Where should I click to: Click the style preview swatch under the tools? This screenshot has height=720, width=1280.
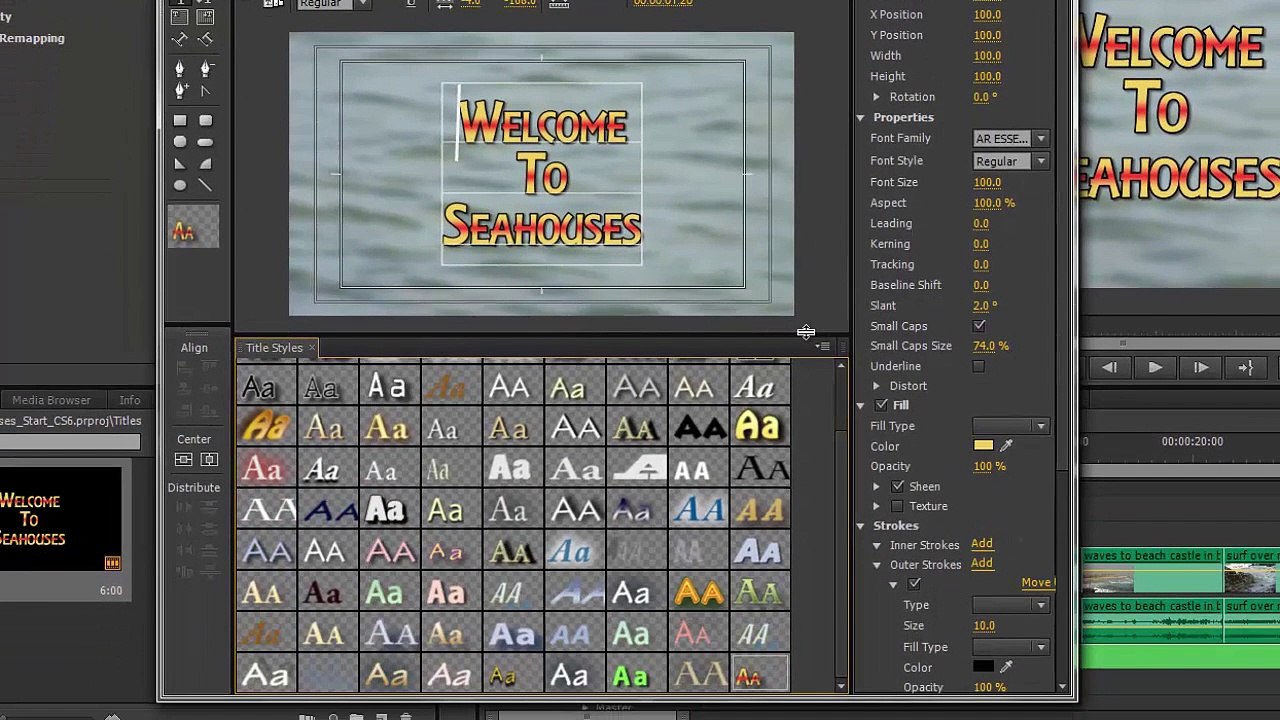(193, 229)
